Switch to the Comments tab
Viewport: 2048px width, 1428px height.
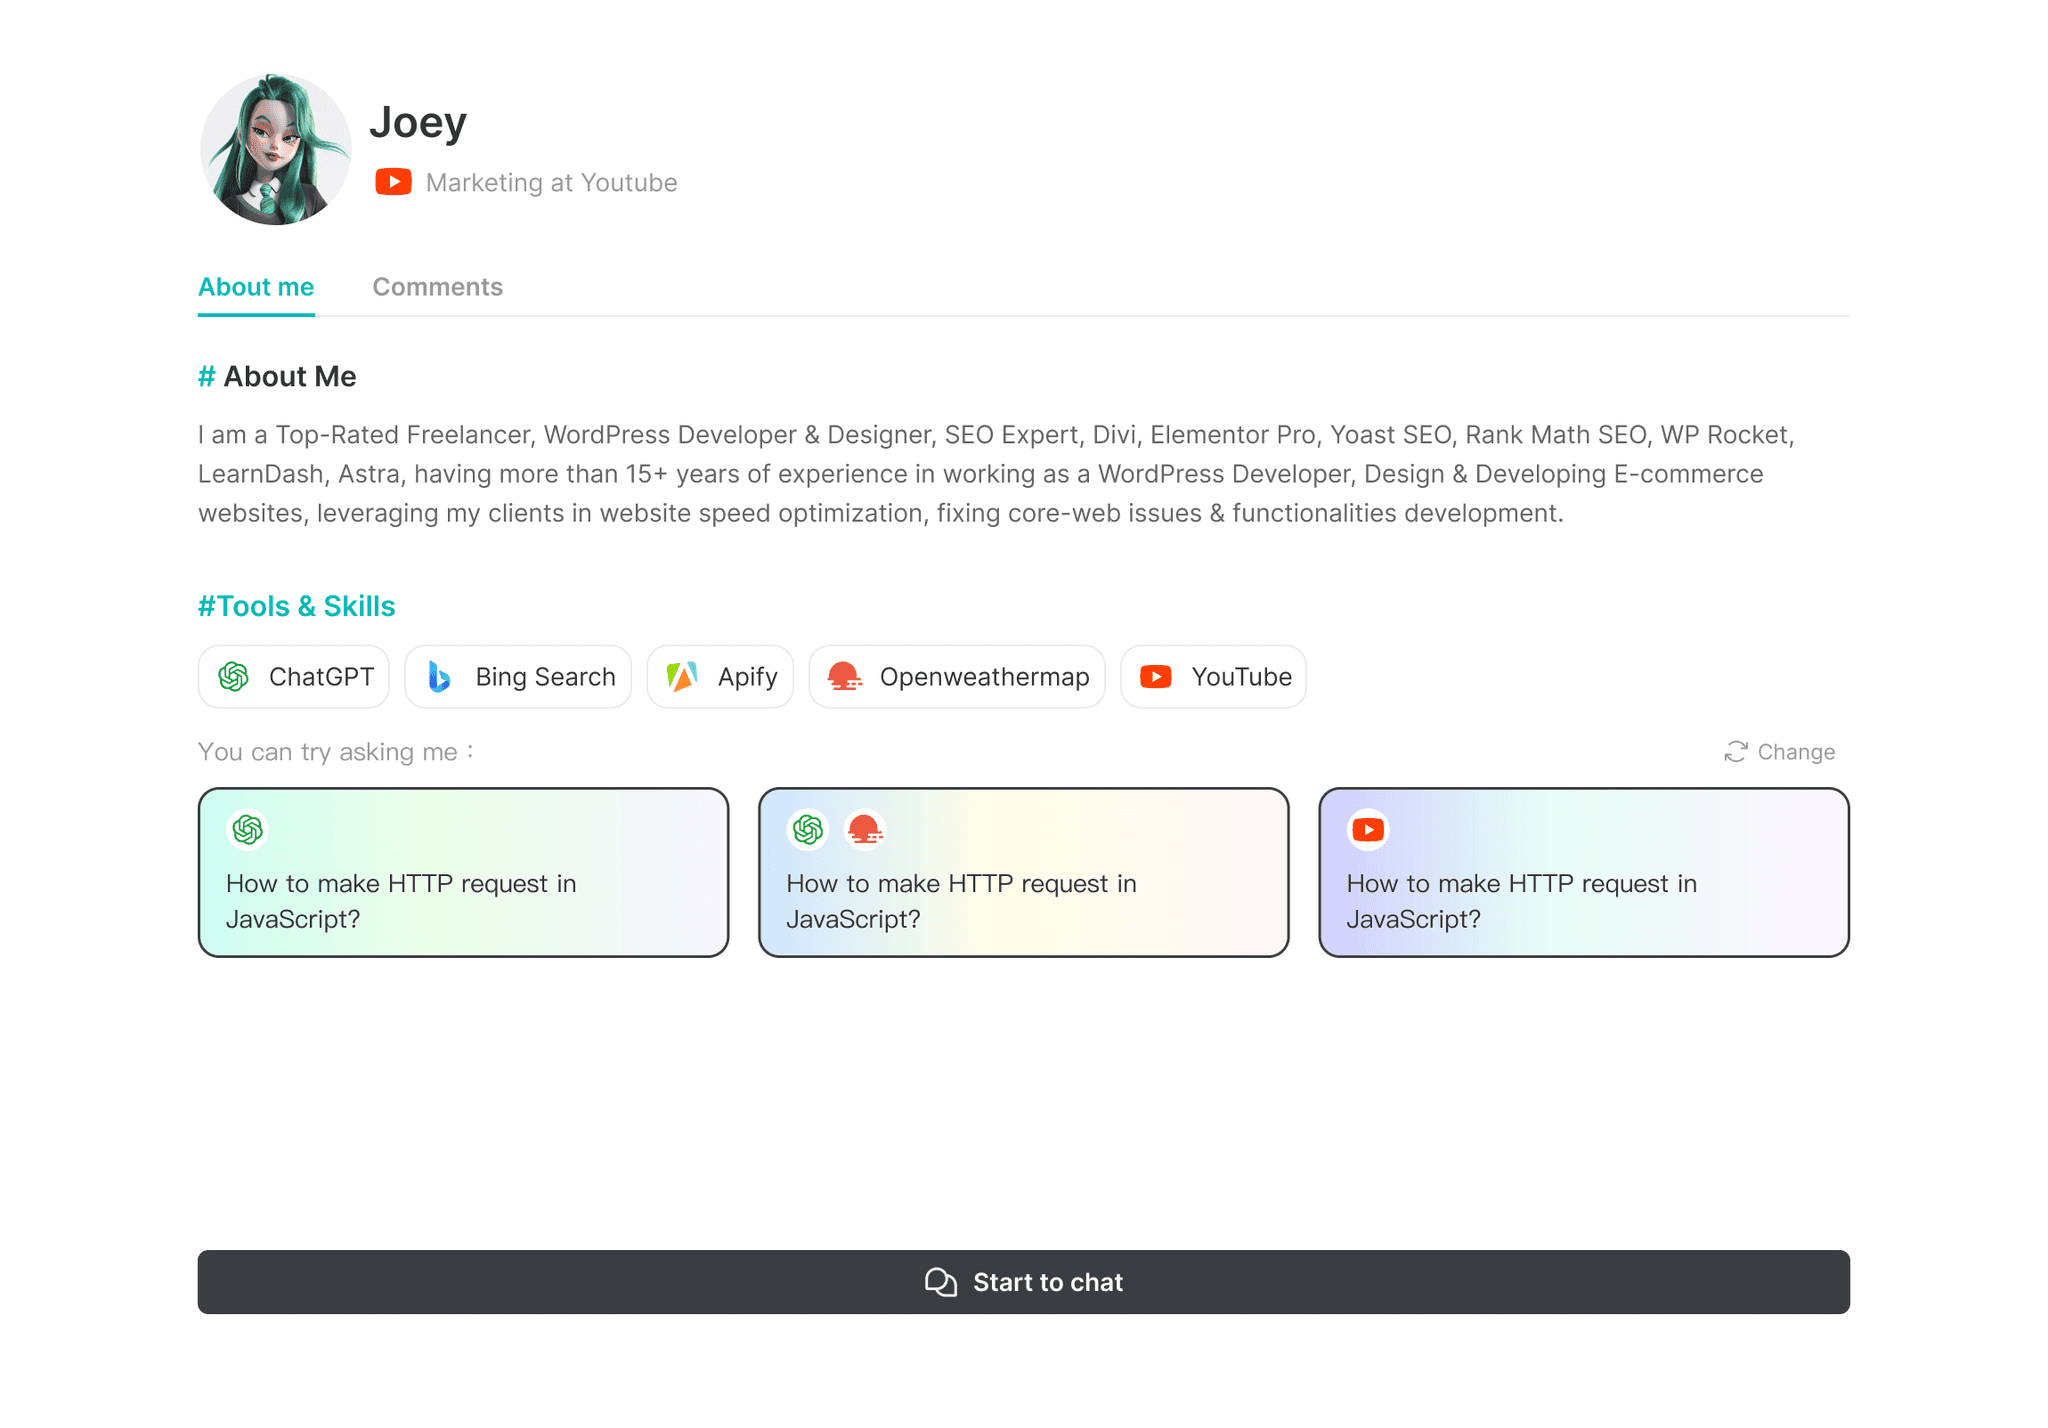(437, 287)
